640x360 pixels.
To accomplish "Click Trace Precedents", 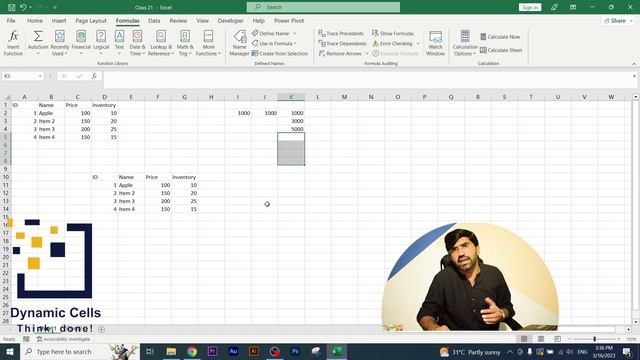I will pyautogui.click(x=341, y=33).
